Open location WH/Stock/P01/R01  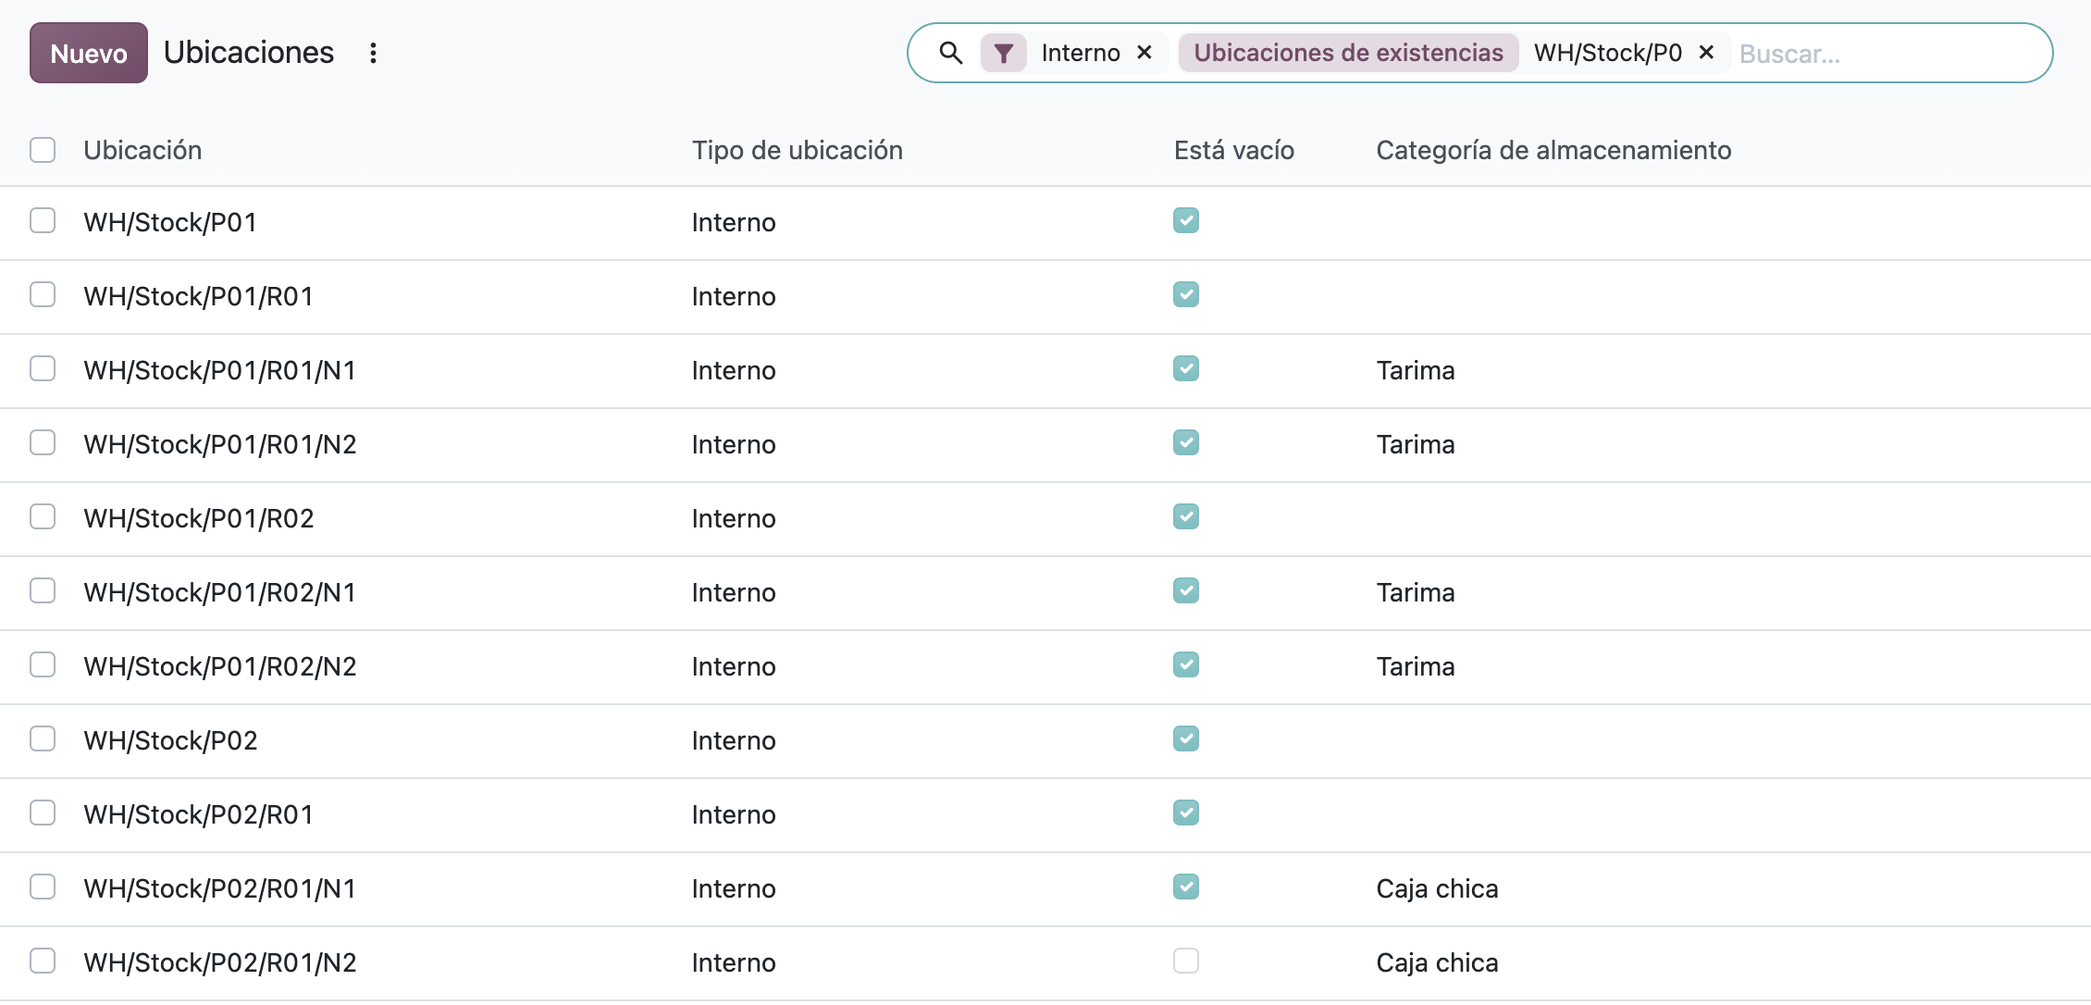click(x=199, y=296)
